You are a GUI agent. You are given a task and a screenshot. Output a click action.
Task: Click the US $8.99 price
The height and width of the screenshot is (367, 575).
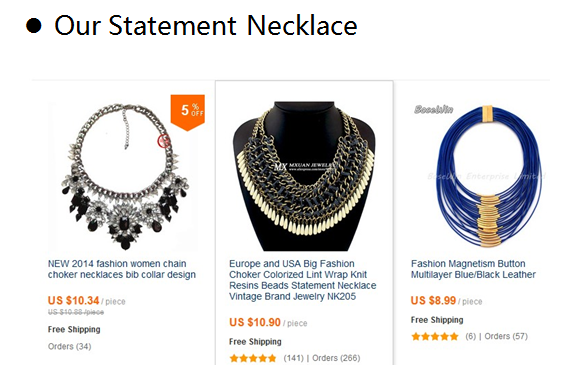pos(433,301)
